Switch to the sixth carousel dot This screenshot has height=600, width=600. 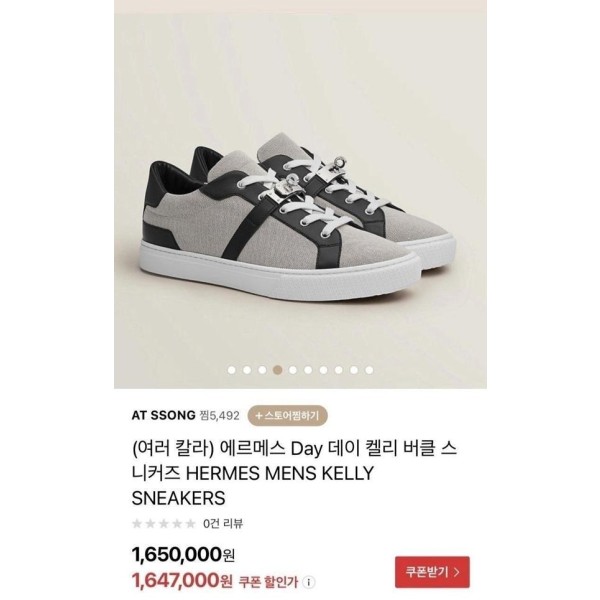click(308, 370)
